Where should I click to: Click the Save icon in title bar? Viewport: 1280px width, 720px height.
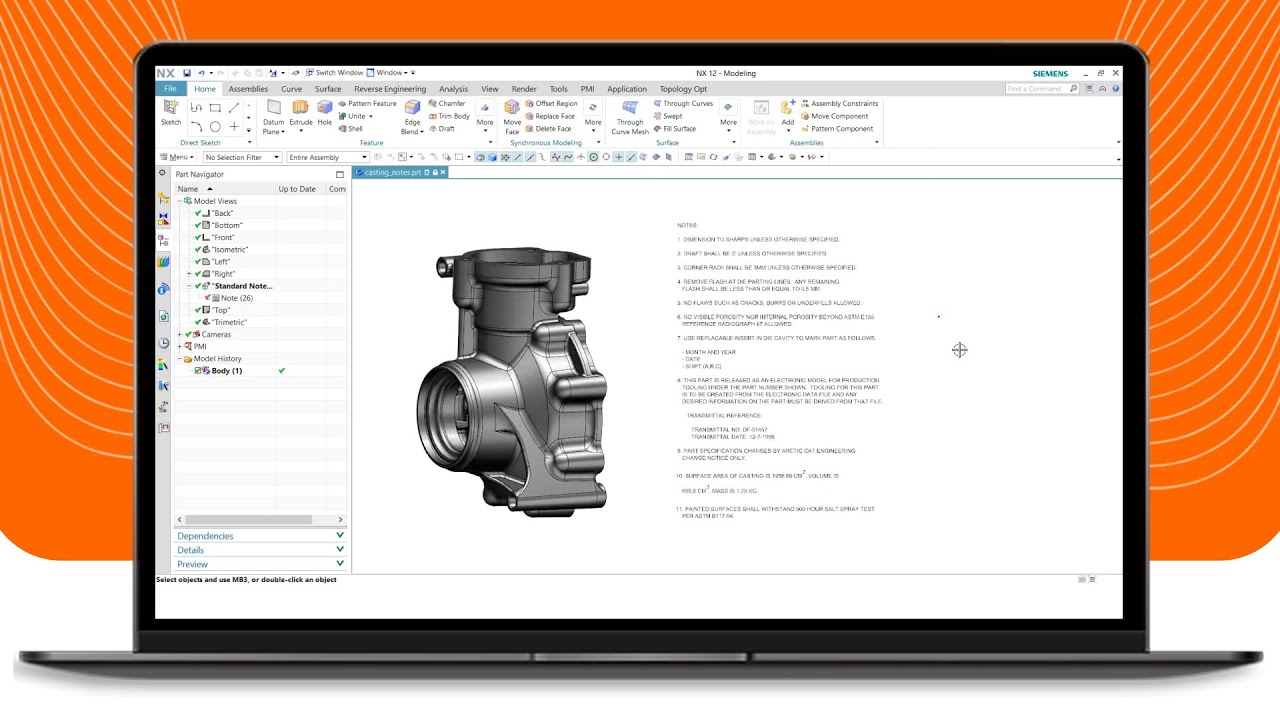pyautogui.click(x=186, y=73)
